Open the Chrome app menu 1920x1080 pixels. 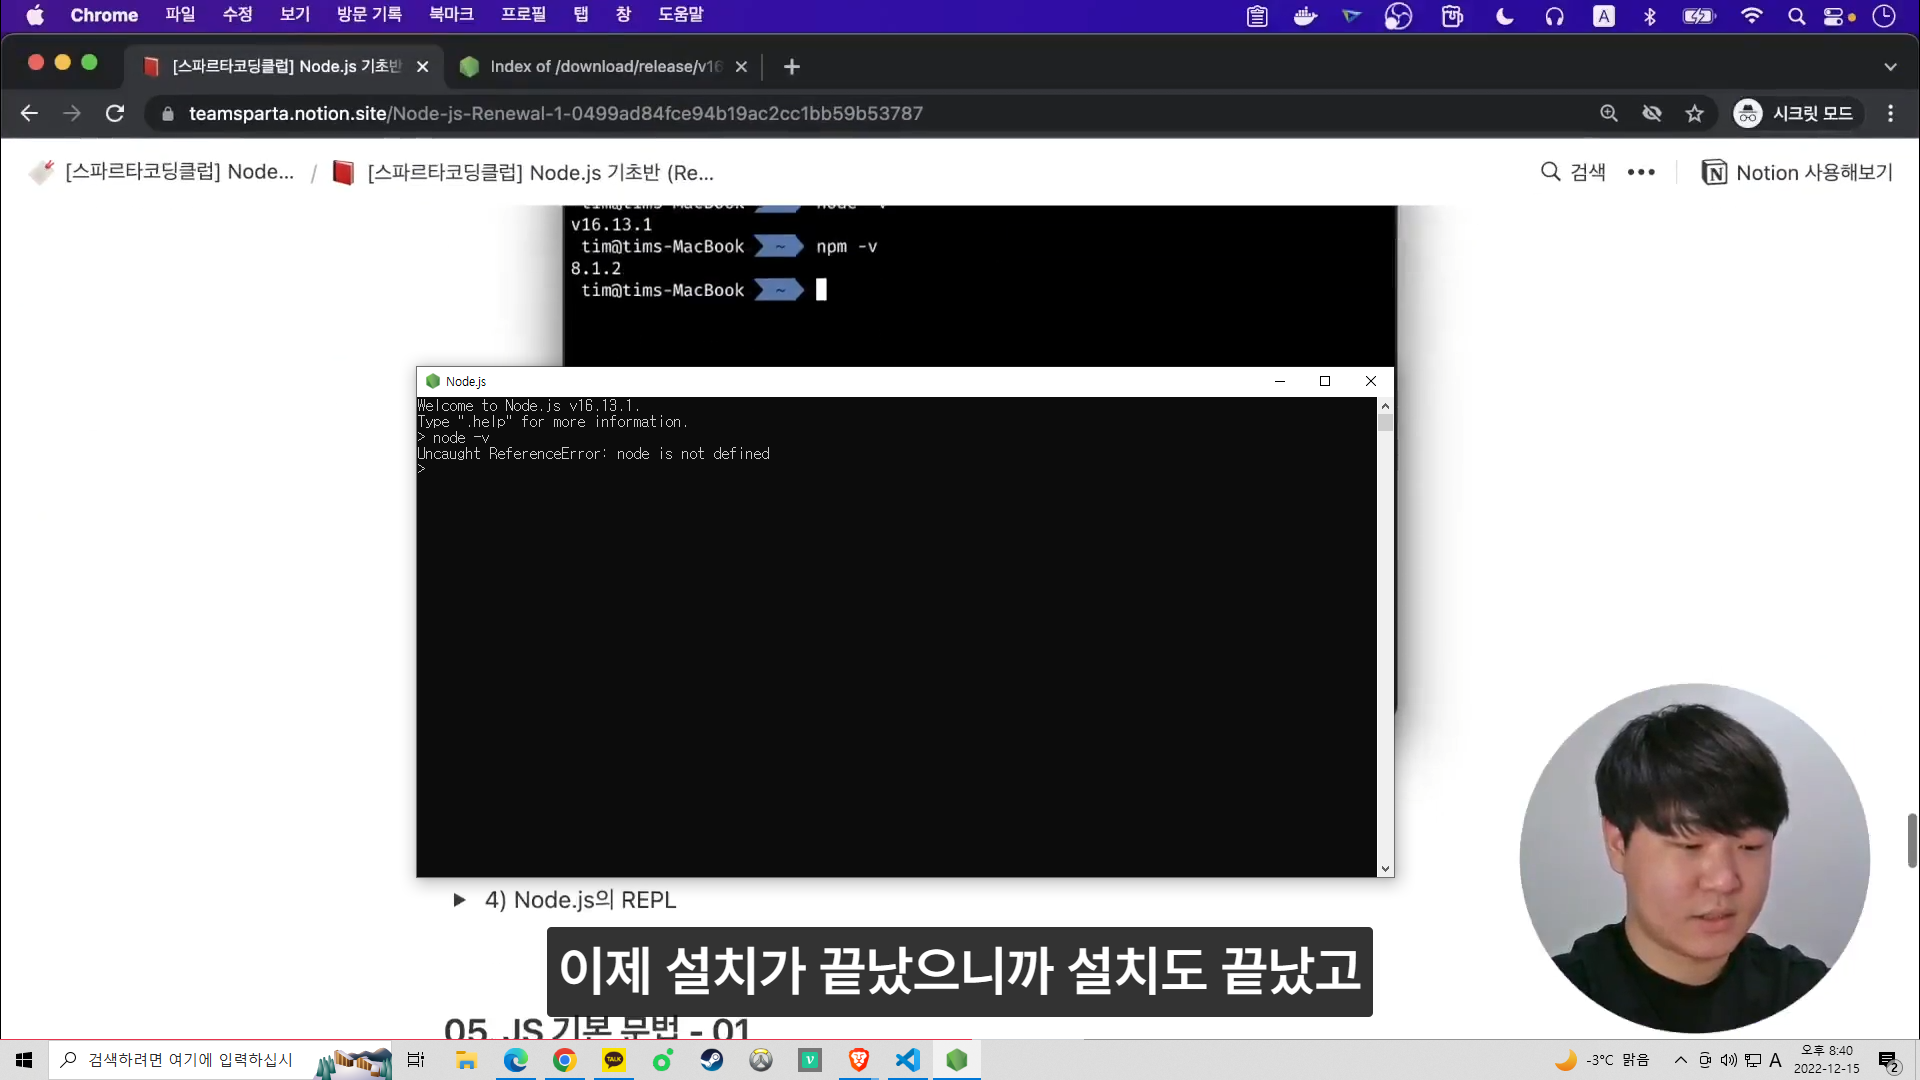click(104, 15)
